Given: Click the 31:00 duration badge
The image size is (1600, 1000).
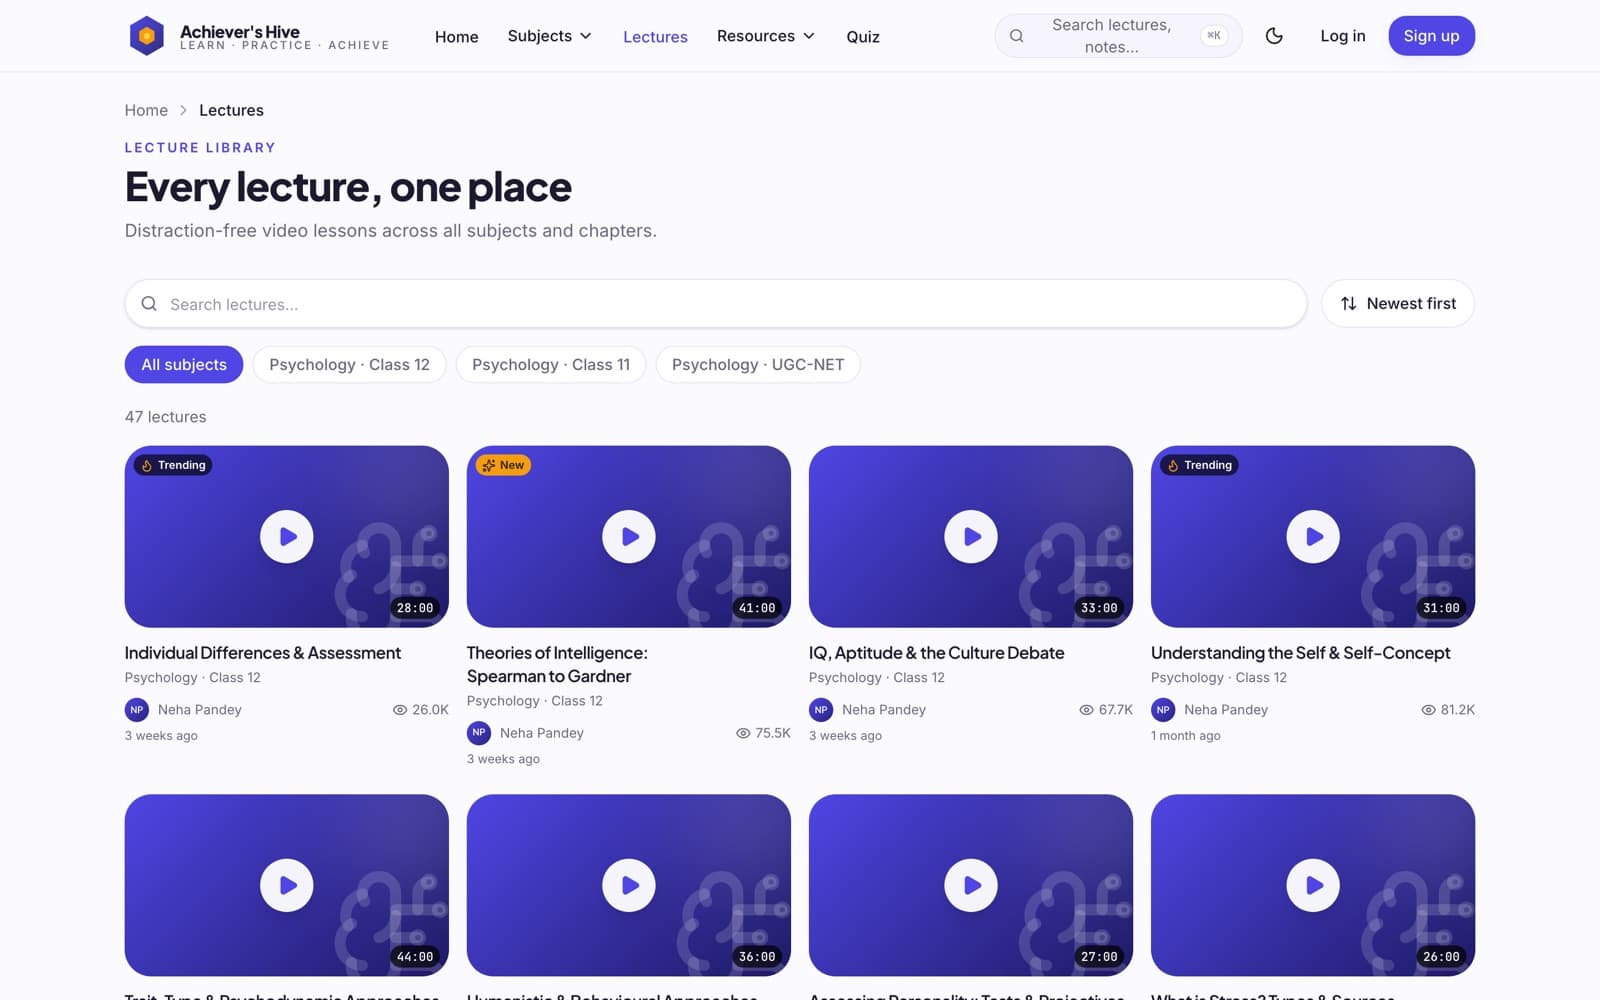Looking at the screenshot, I should tap(1441, 608).
